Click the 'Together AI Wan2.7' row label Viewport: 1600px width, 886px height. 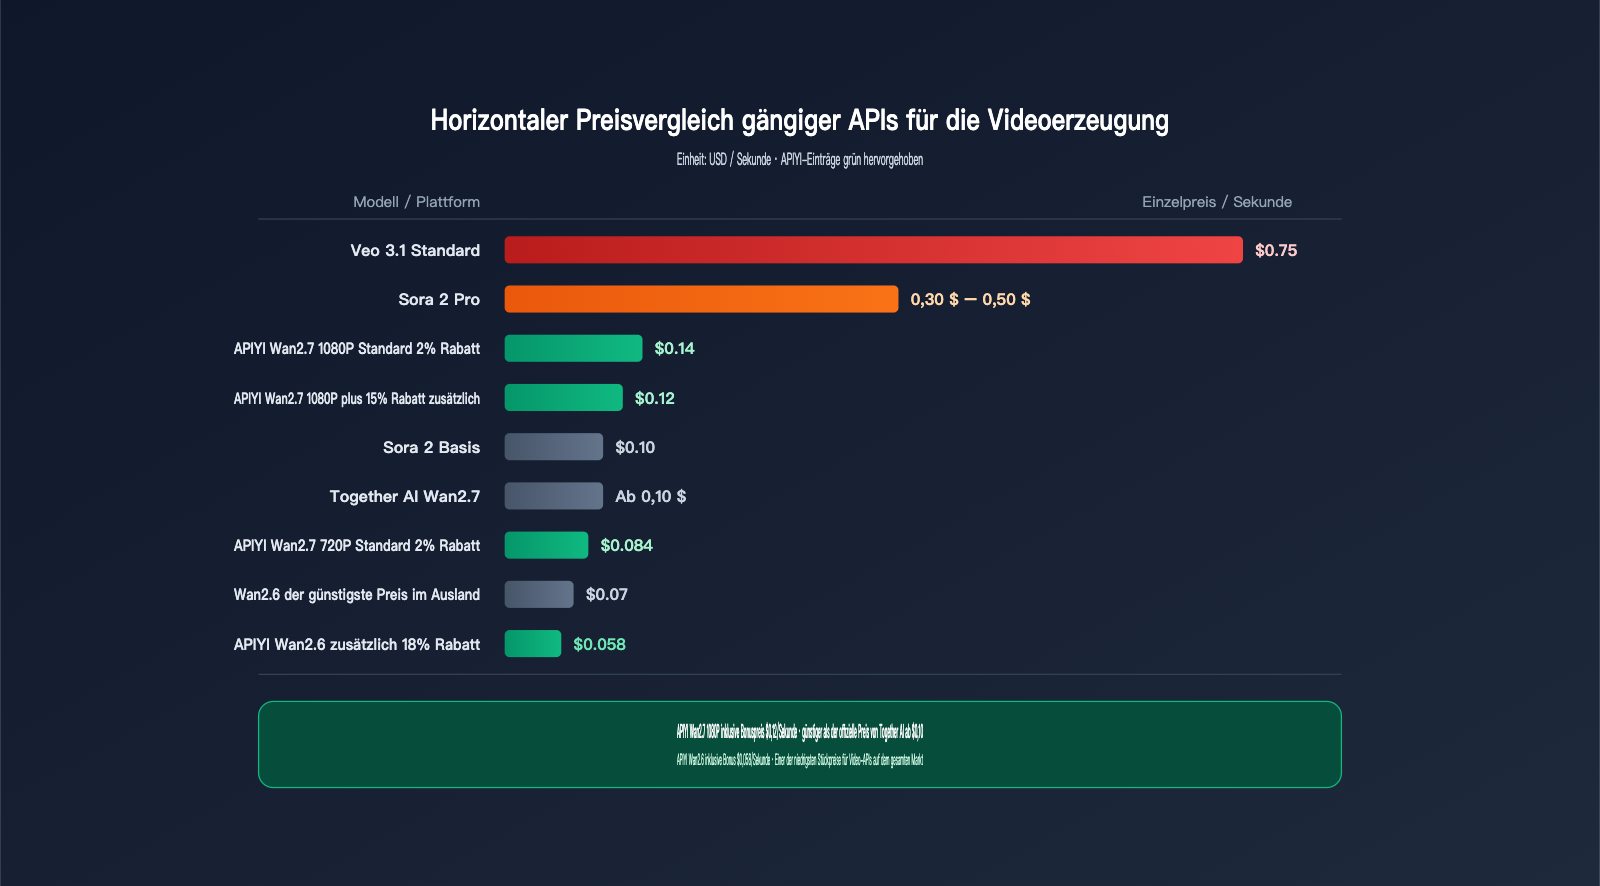click(405, 496)
